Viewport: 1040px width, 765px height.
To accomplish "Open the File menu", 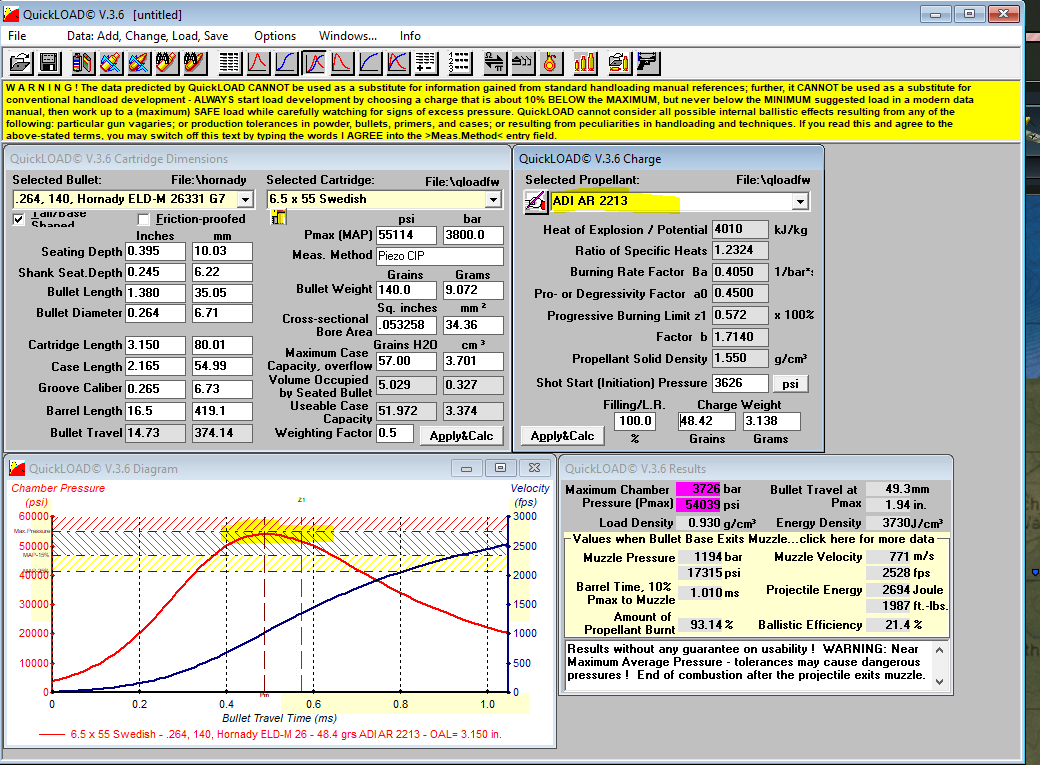I will (17, 36).
